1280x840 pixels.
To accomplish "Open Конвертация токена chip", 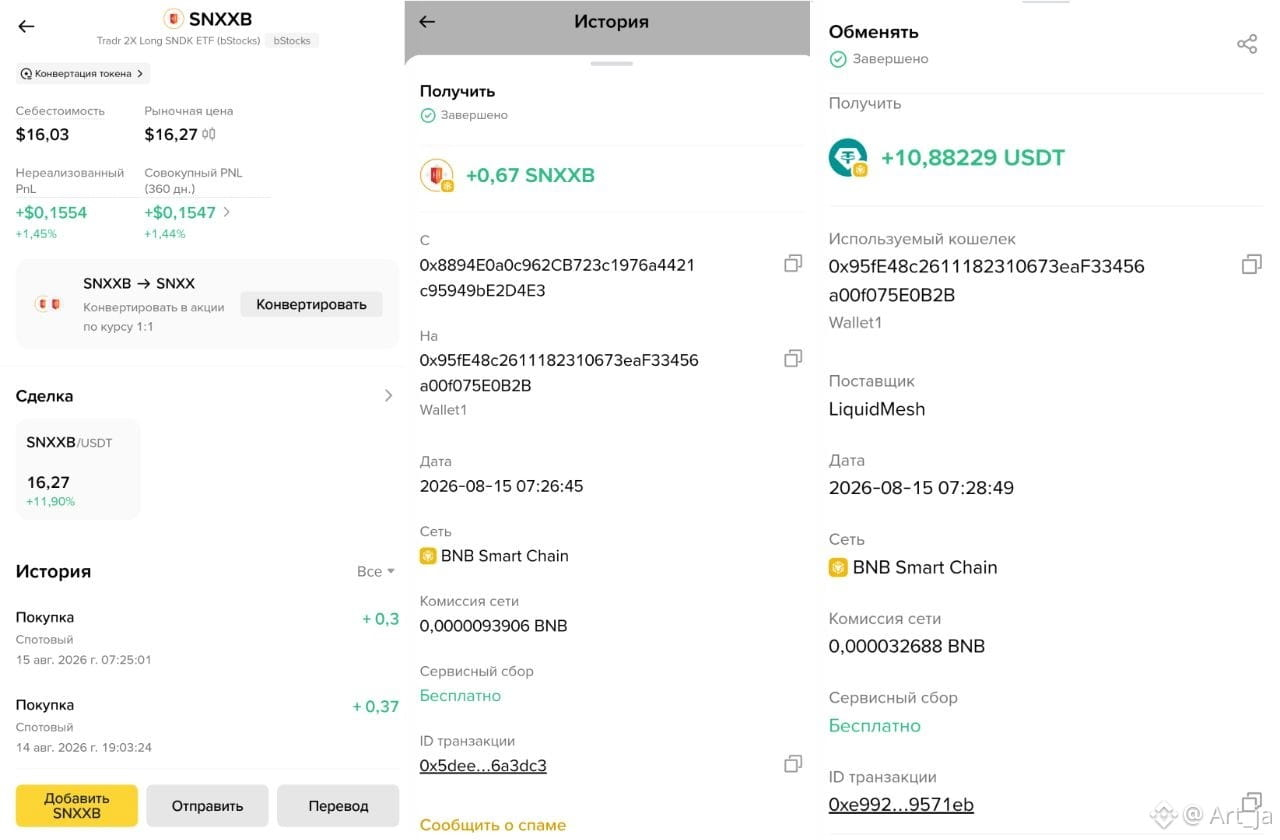I will (x=83, y=73).
